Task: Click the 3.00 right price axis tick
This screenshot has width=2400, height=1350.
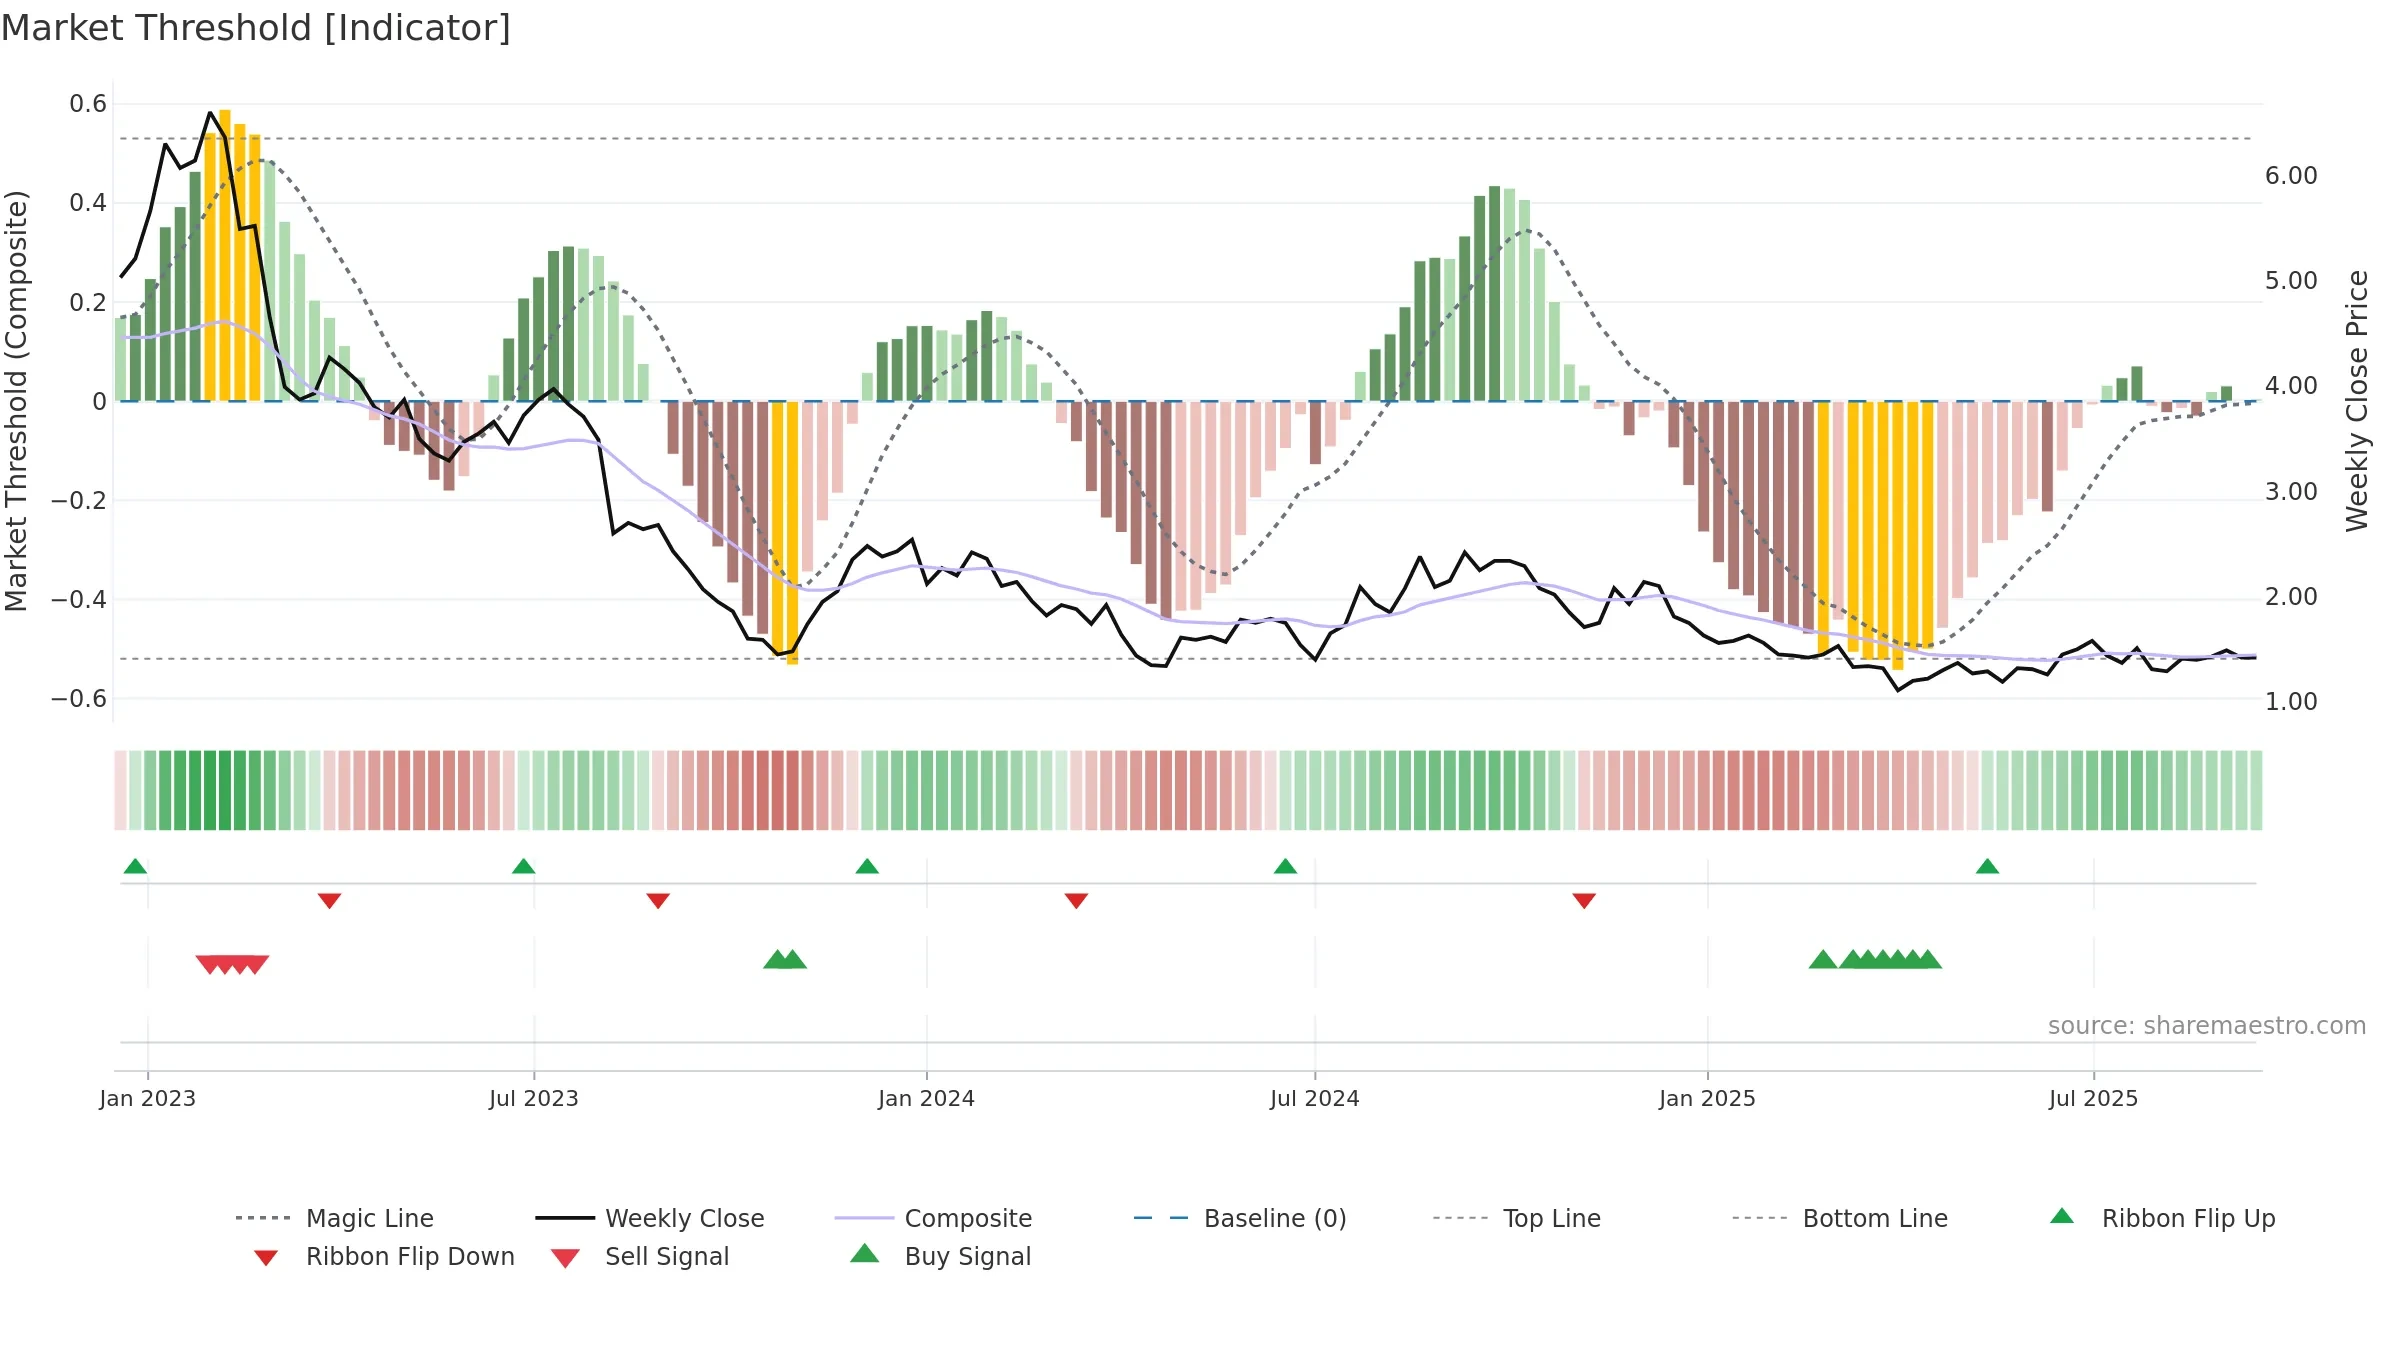Action: 2291,492
